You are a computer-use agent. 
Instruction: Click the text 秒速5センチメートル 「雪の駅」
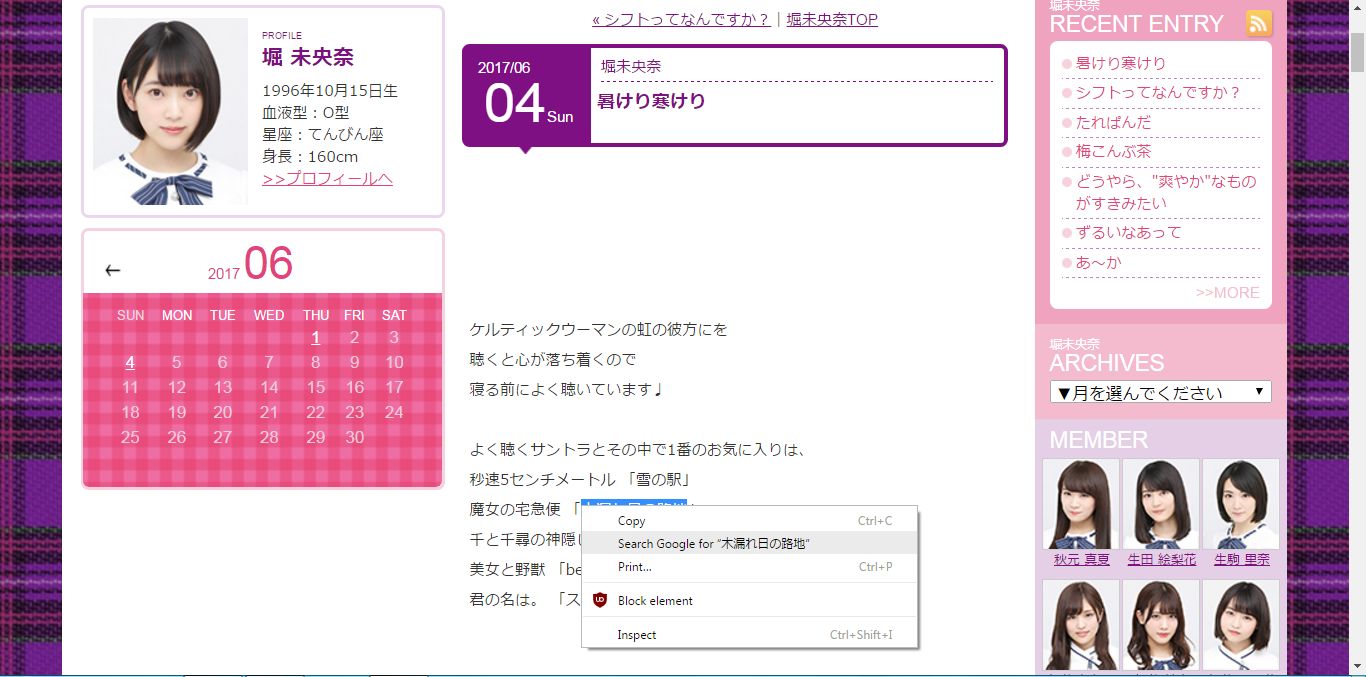tap(581, 480)
